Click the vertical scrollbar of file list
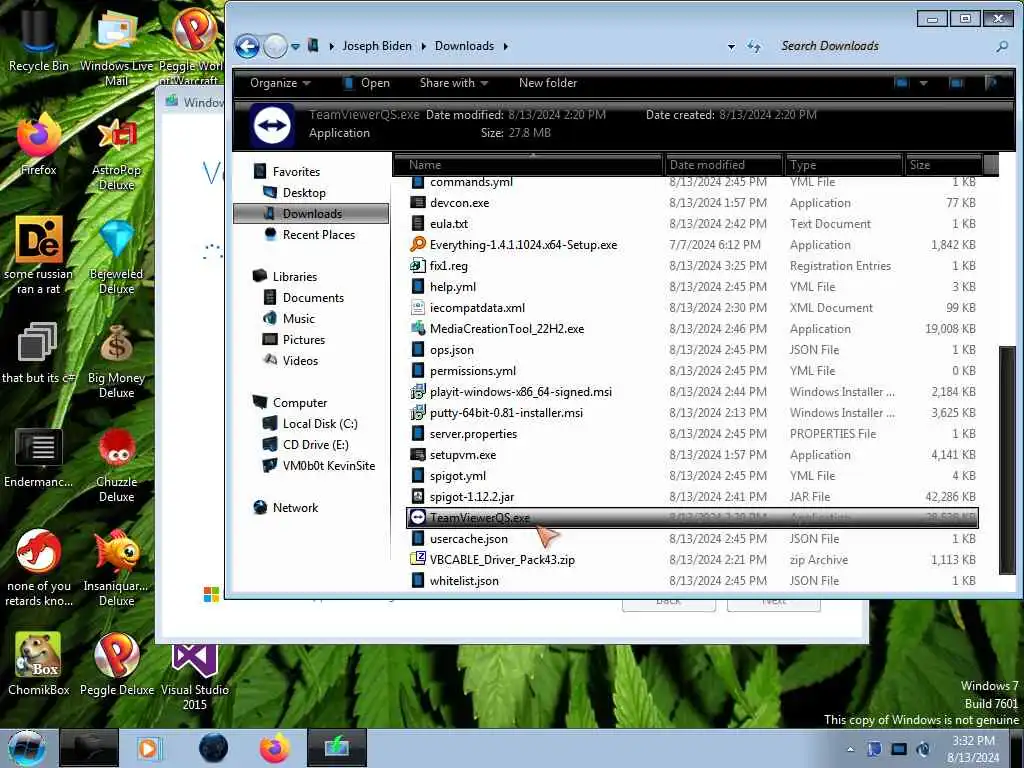 click(x=1007, y=460)
